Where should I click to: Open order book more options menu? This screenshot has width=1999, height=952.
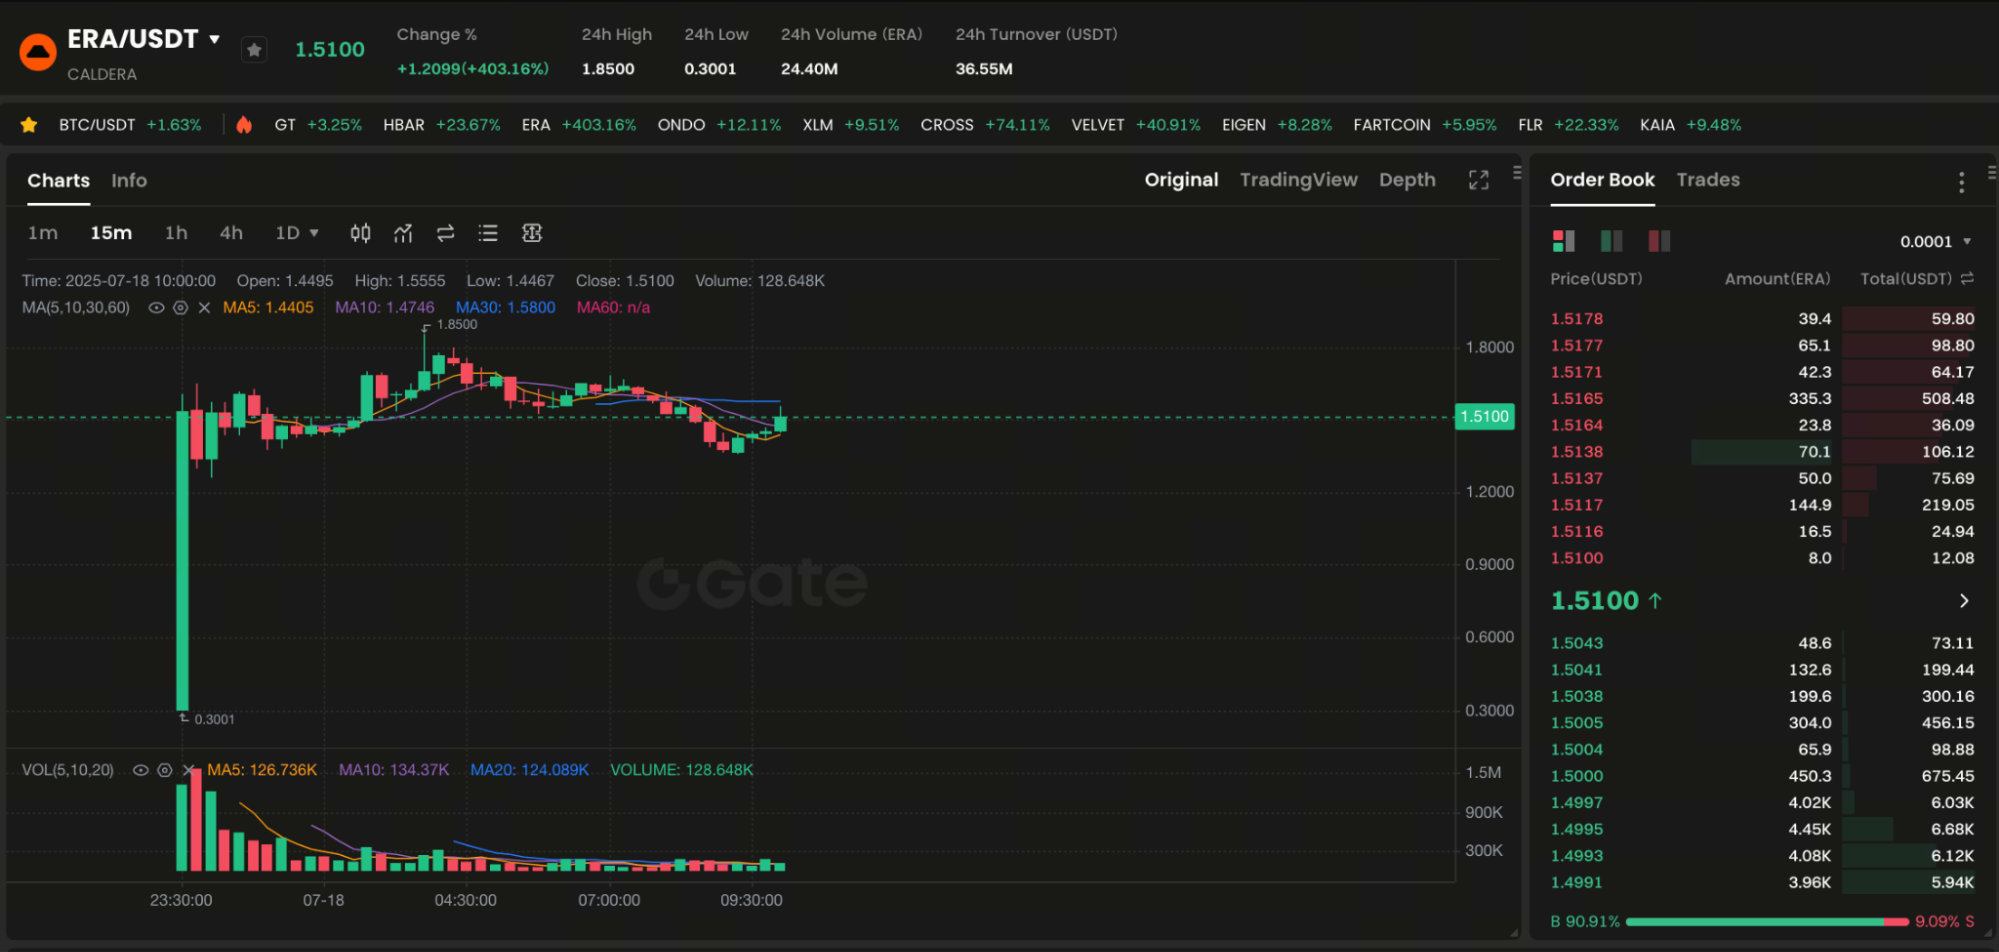tap(1961, 182)
